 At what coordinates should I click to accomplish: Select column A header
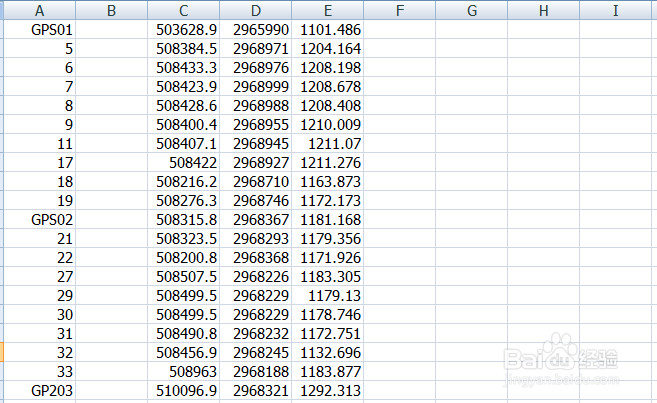pos(39,10)
